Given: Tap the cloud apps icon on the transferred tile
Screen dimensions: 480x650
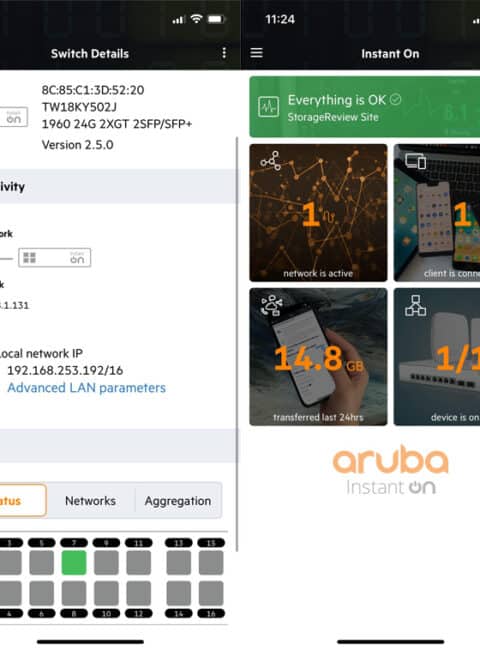Looking at the screenshot, I should click(x=272, y=305).
